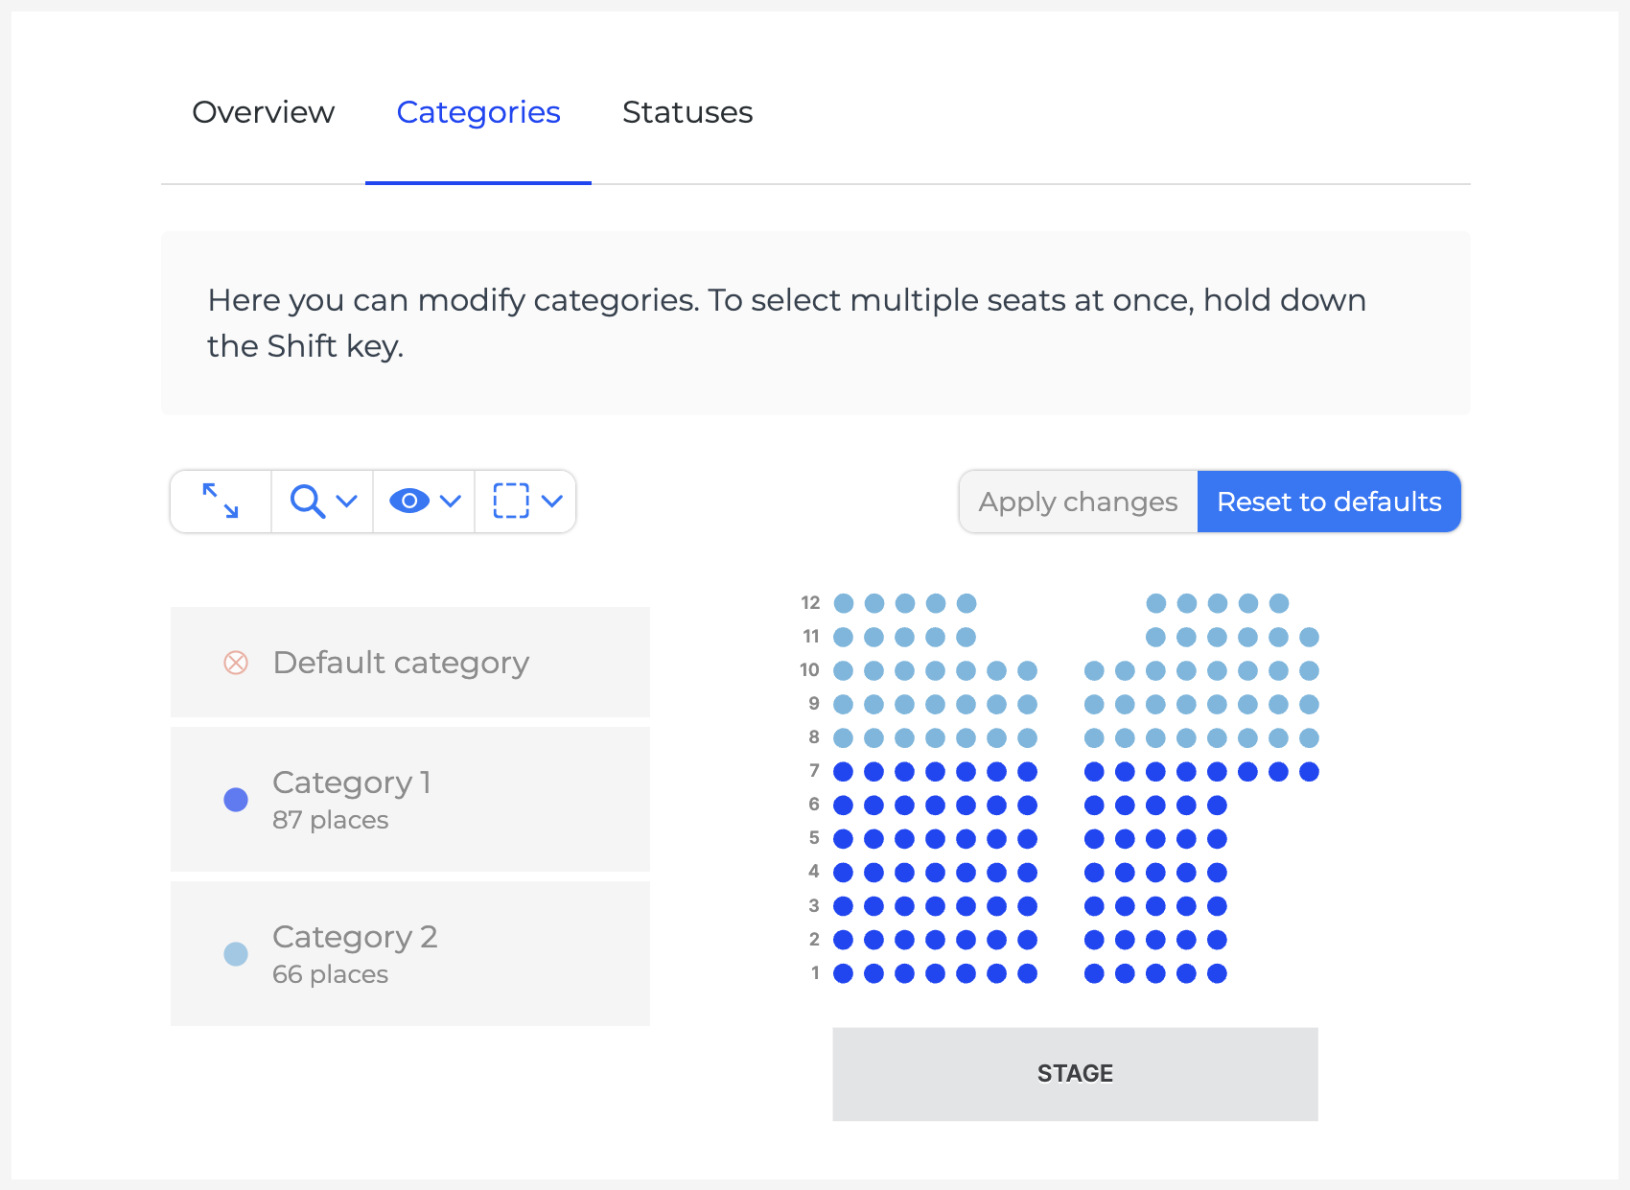Open the selection tool dropdown
The width and height of the screenshot is (1630, 1190).
(x=554, y=501)
